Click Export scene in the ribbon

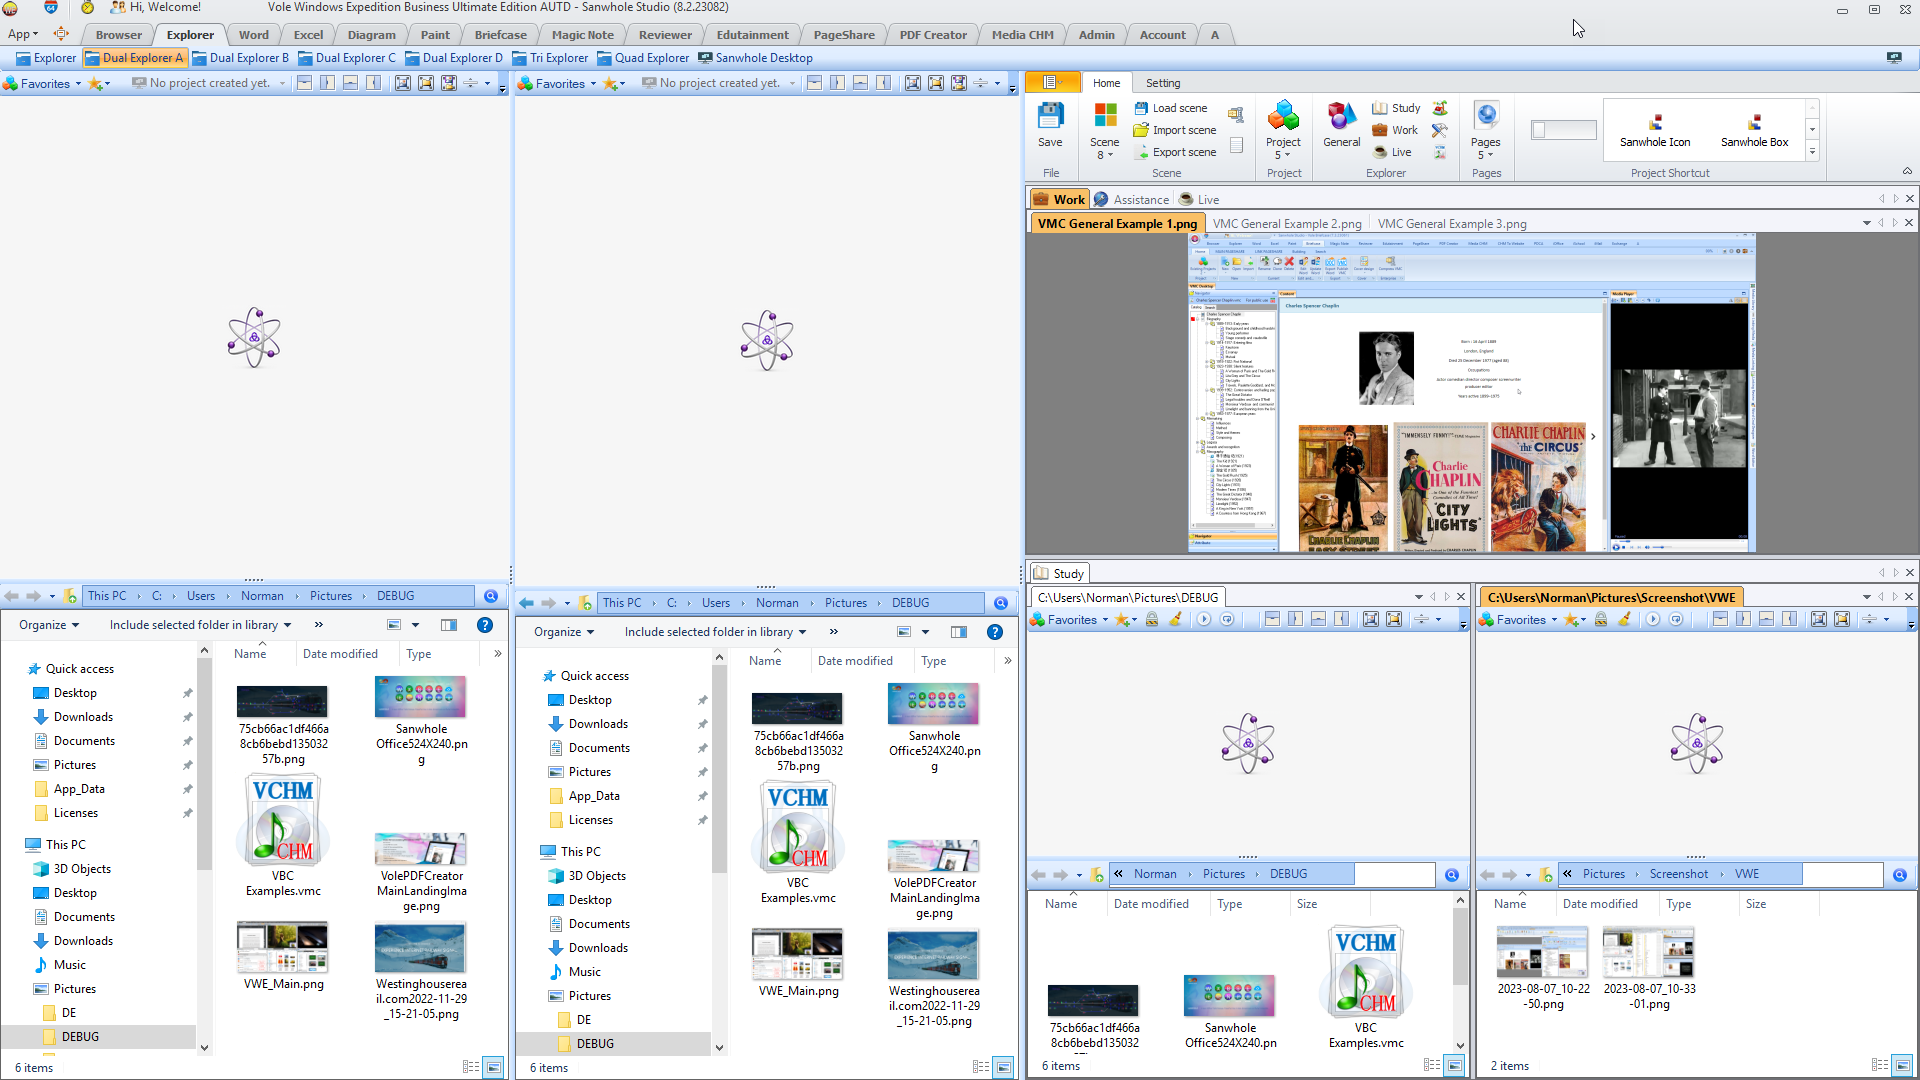[x=1175, y=152]
